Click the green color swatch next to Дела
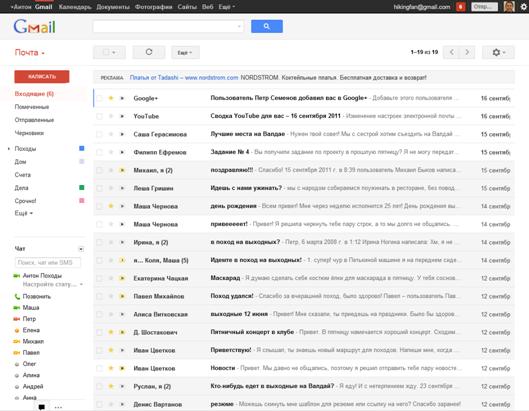This screenshot has height=411, width=529. coord(82,188)
